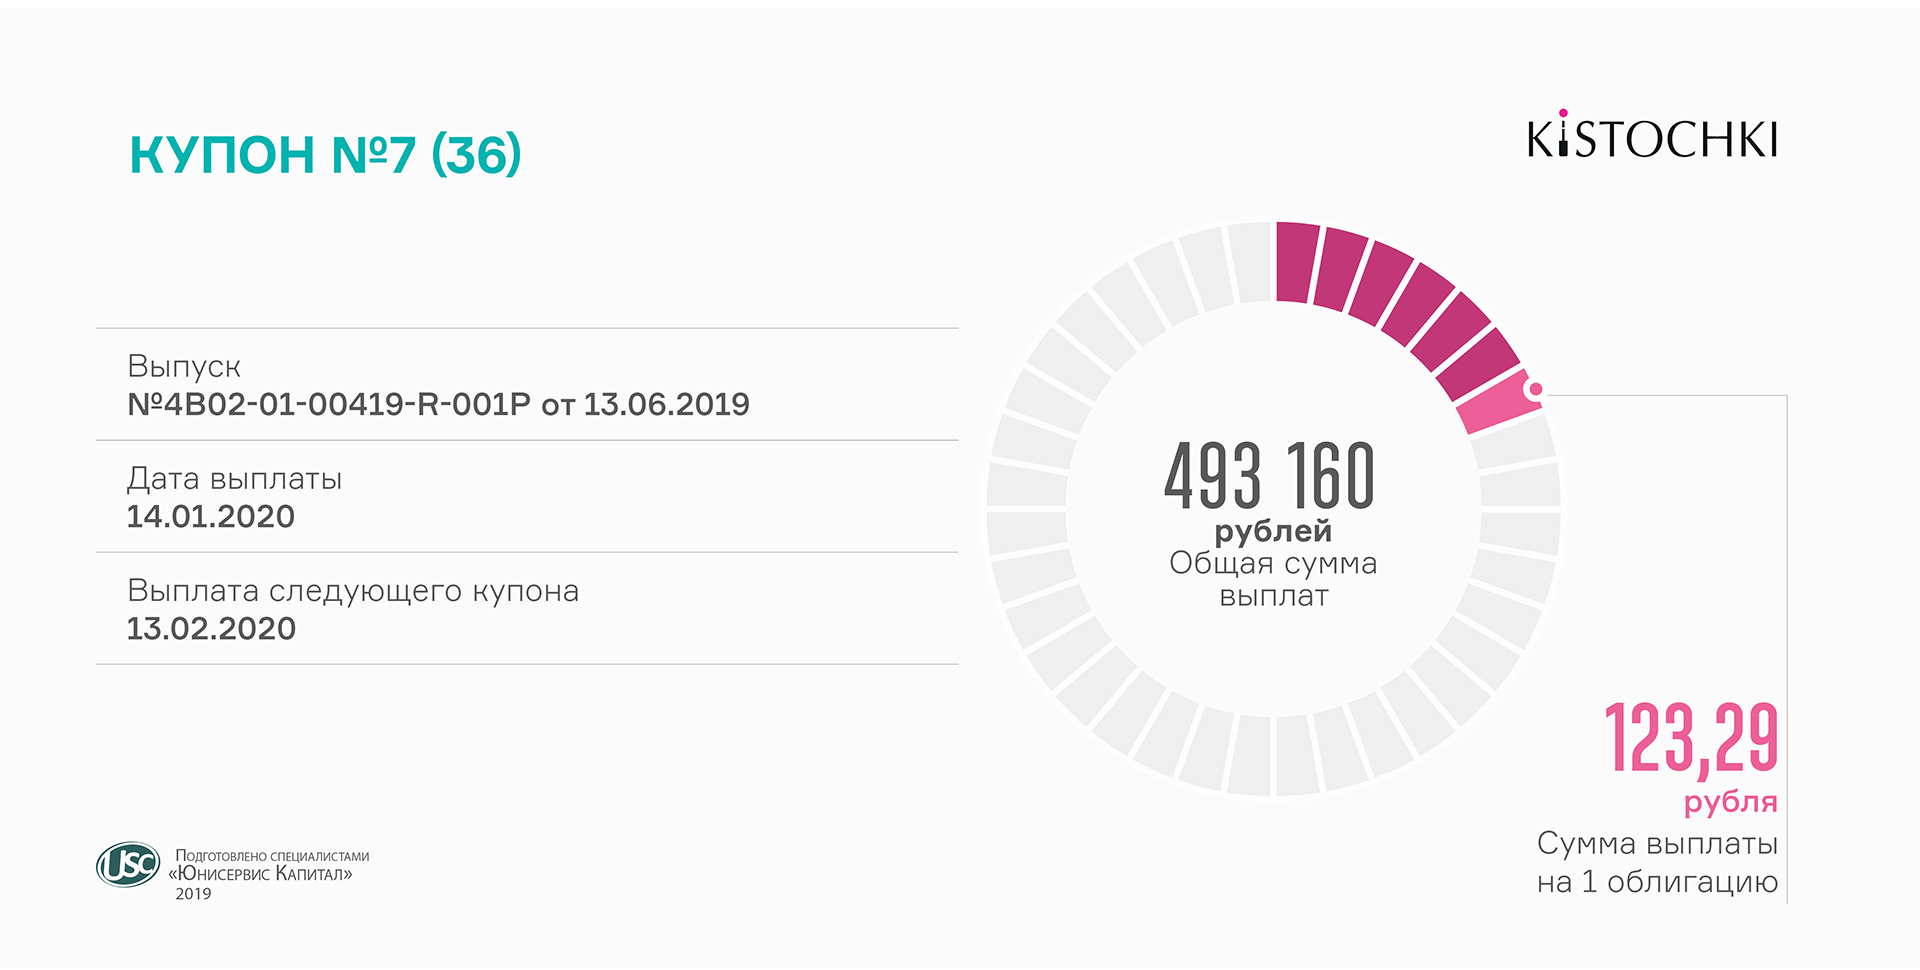
Task: Click the "КУПОН №7 (36)" heading
Action: pos(325,155)
